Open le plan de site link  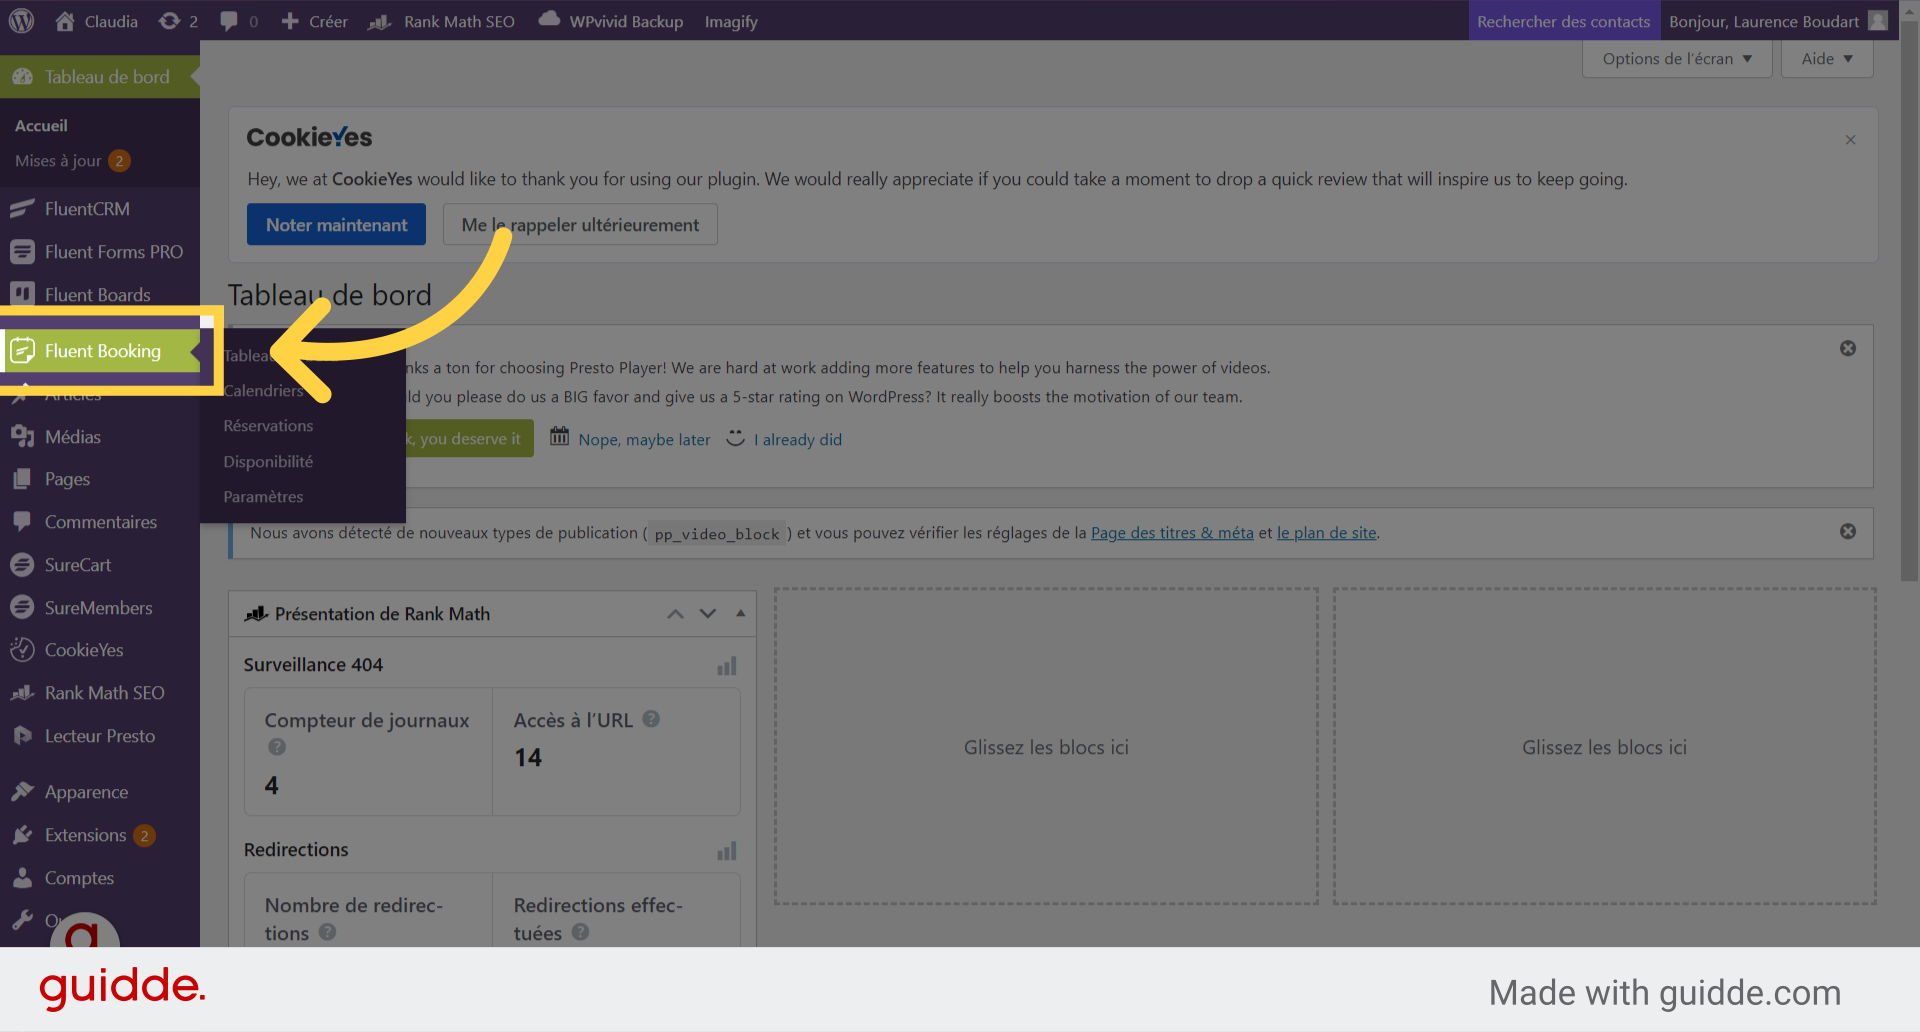1326,533
